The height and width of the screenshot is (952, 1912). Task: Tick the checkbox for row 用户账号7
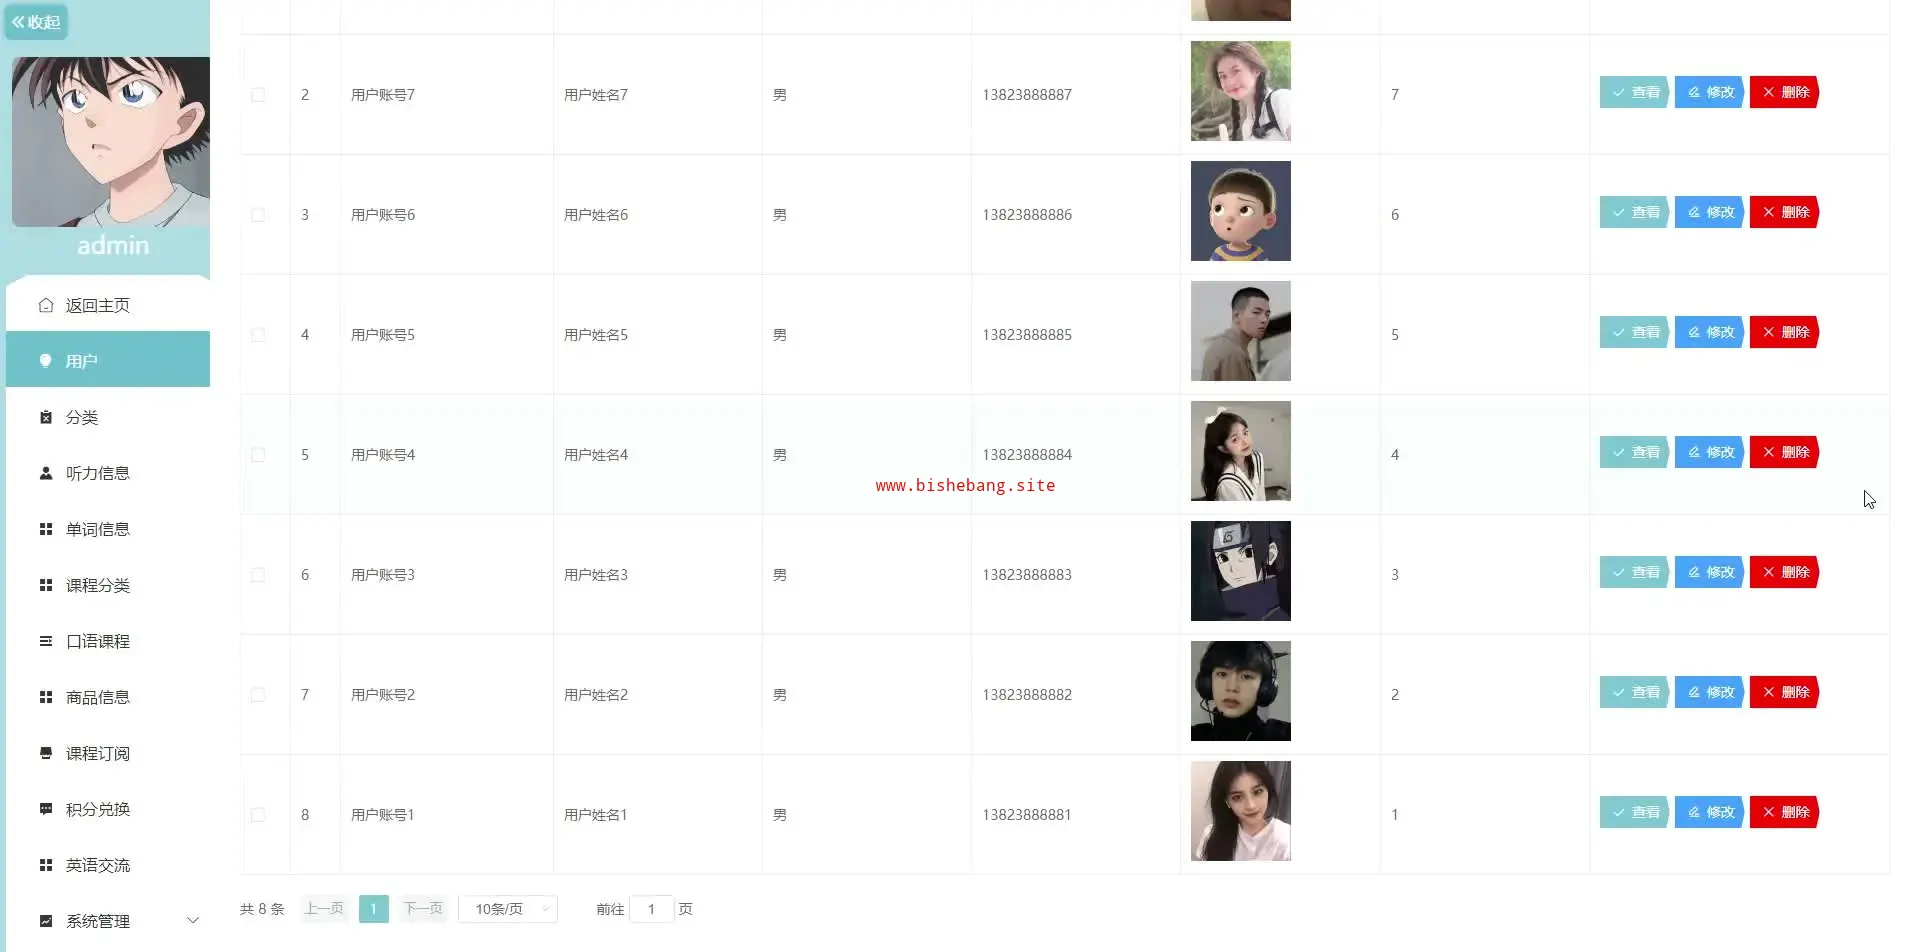point(258,95)
